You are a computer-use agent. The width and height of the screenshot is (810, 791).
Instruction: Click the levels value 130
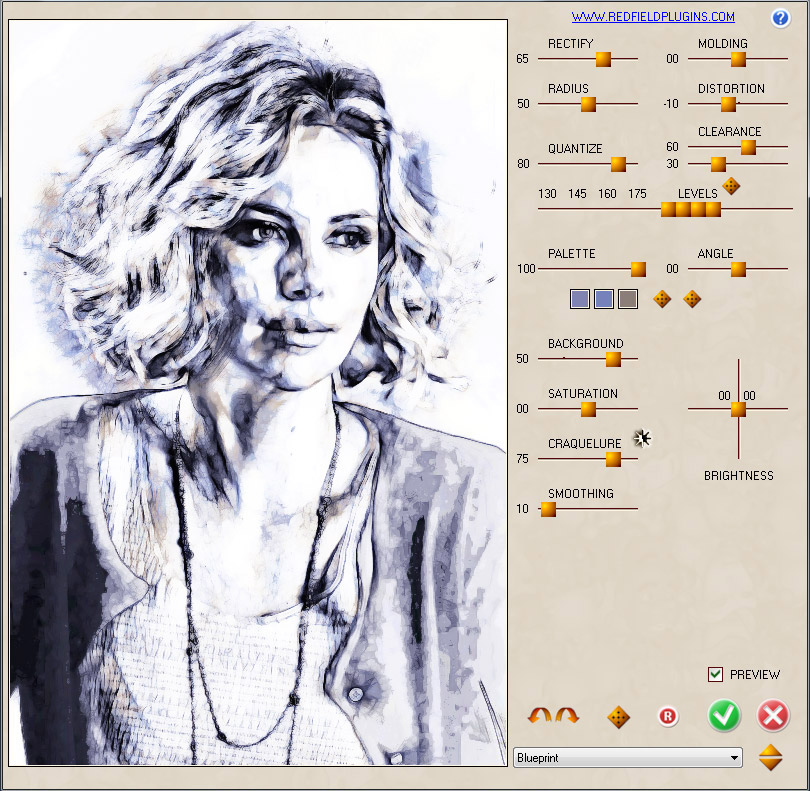coord(547,194)
